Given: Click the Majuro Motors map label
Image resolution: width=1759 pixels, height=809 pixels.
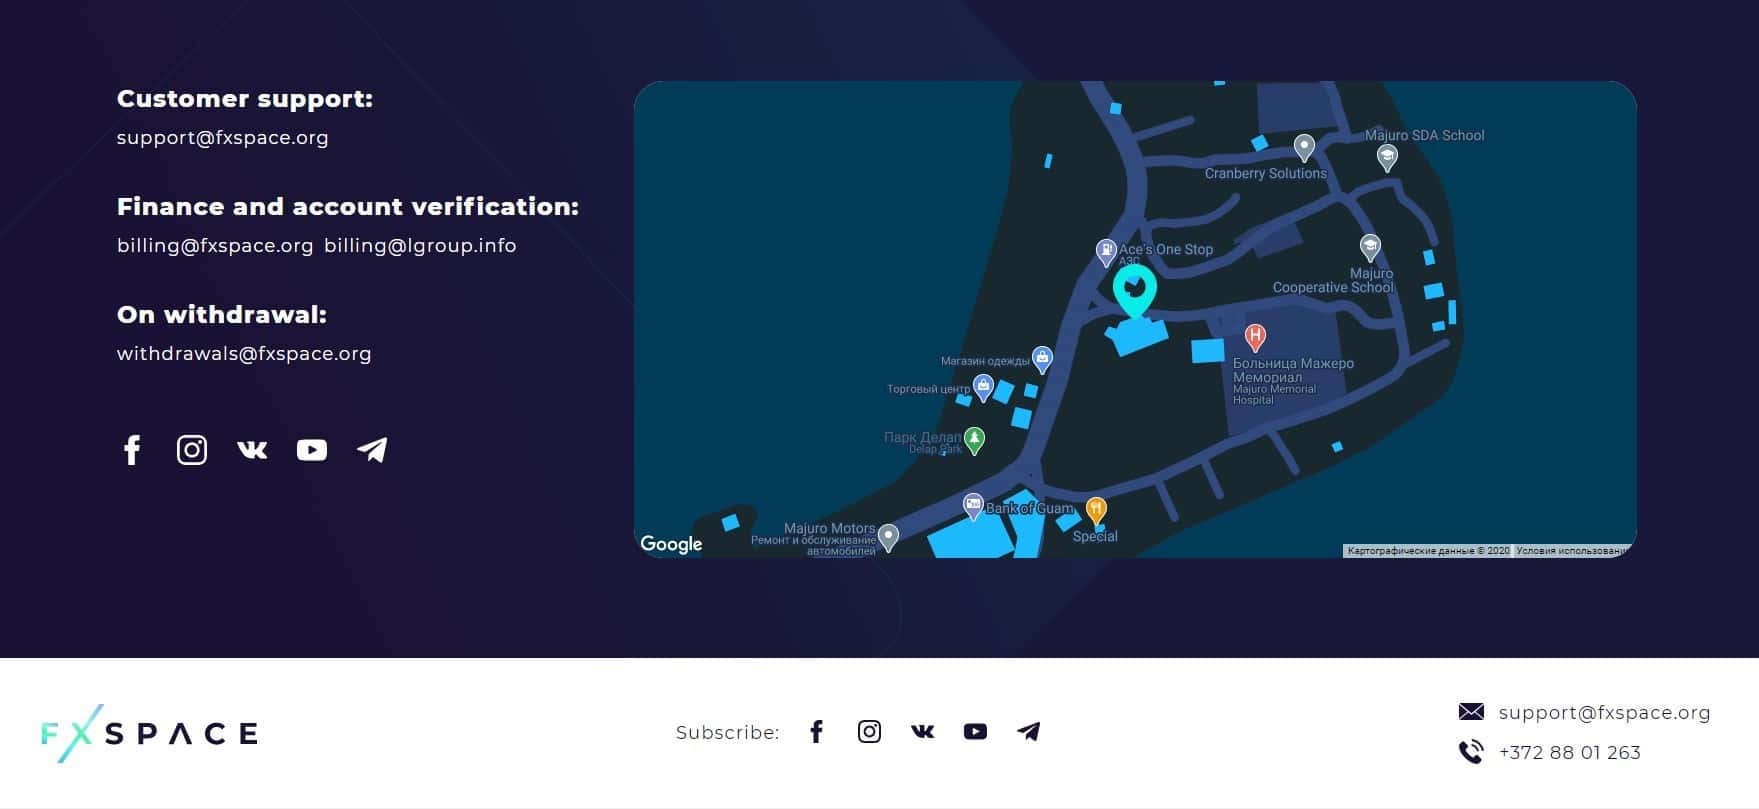Looking at the screenshot, I should point(829,529).
